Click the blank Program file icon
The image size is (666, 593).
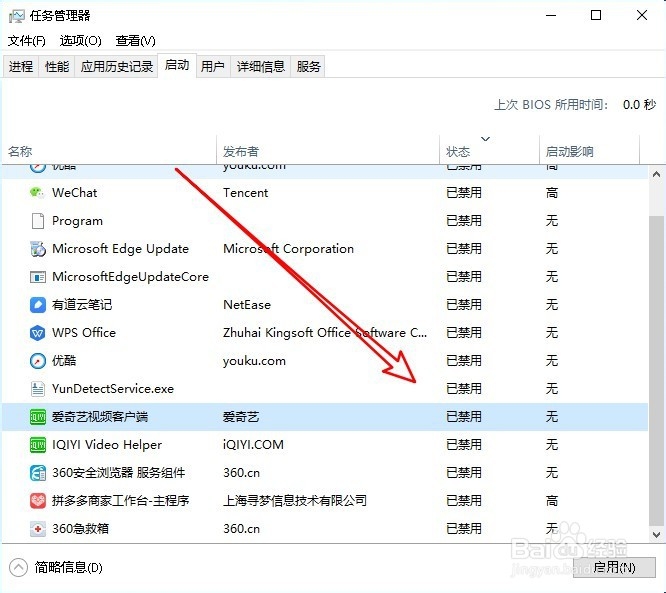click(37, 221)
